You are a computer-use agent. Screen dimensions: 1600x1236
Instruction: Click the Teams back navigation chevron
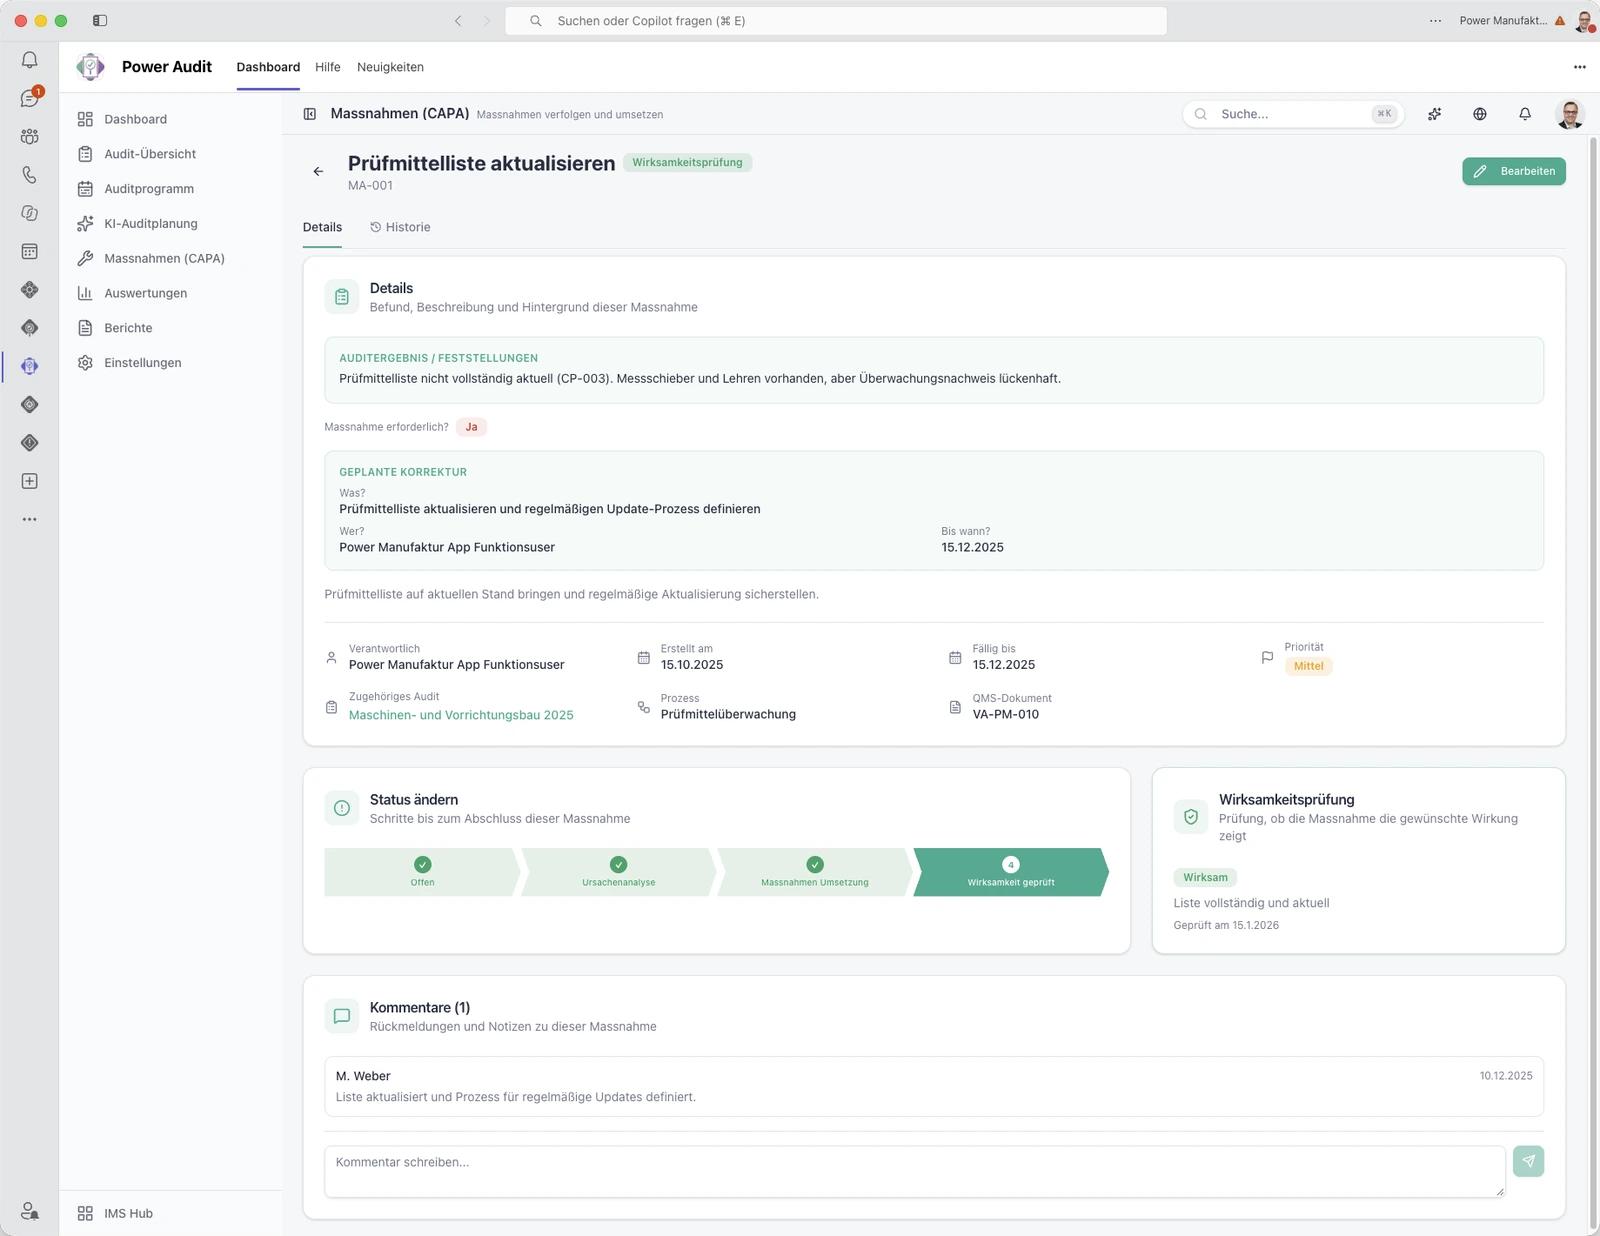[458, 20]
